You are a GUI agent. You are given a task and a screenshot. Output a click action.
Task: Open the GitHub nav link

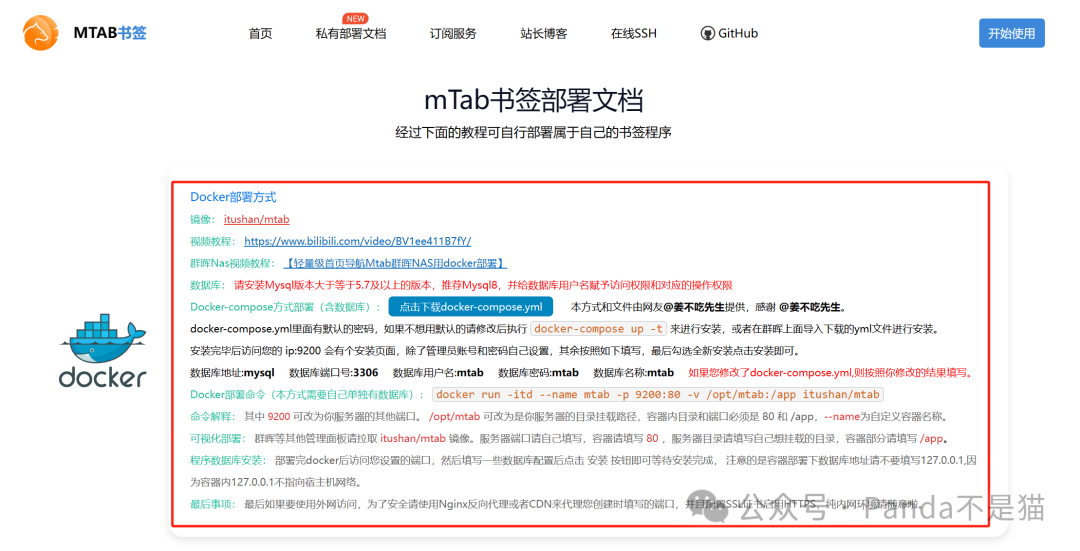tap(729, 33)
